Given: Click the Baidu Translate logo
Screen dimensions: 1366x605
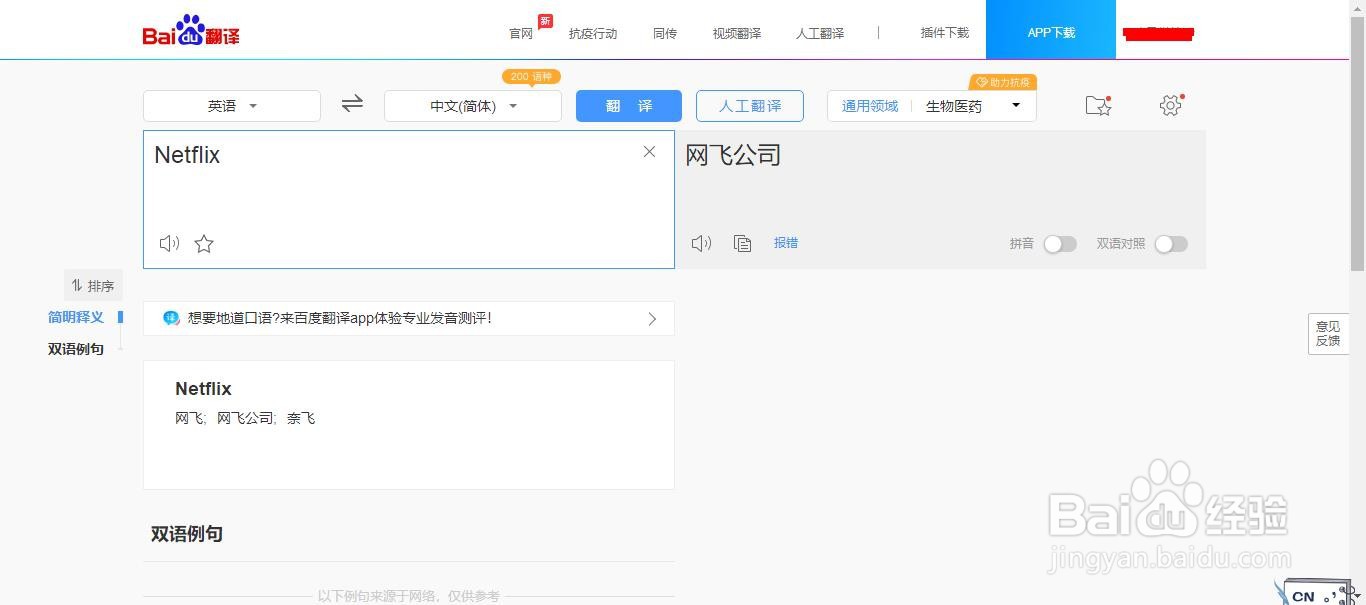Looking at the screenshot, I should click(x=191, y=31).
